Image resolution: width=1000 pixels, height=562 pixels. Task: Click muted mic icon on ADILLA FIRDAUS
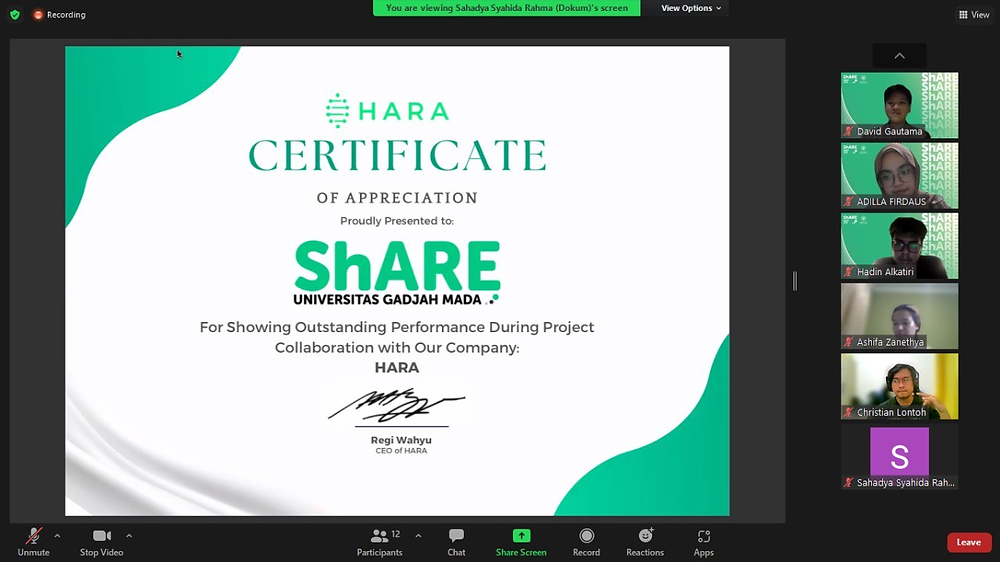(x=848, y=202)
